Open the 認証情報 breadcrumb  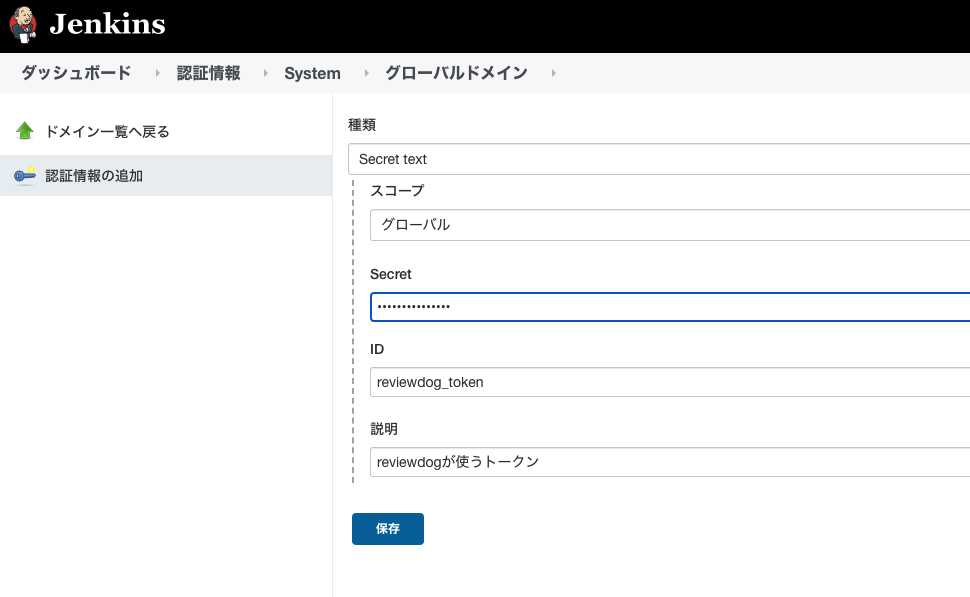208,73
